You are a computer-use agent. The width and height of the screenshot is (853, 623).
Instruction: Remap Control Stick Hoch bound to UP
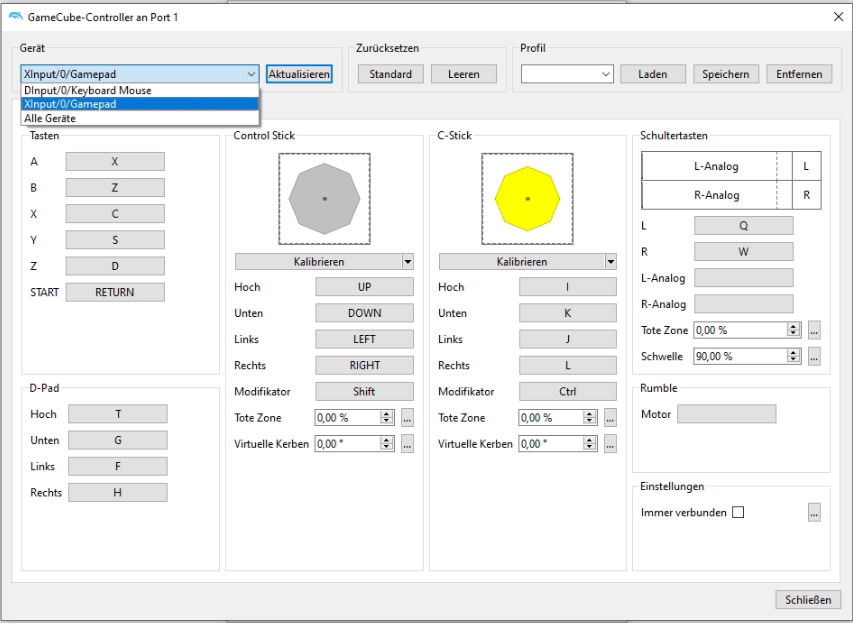[364, 287]
